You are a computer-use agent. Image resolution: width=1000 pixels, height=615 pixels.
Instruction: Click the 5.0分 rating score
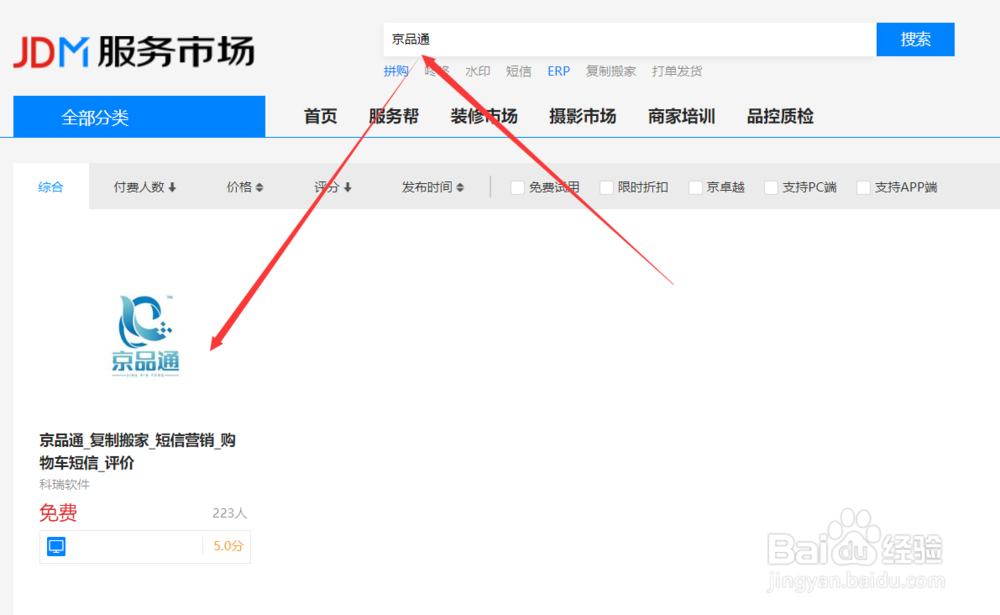point(228,546)
